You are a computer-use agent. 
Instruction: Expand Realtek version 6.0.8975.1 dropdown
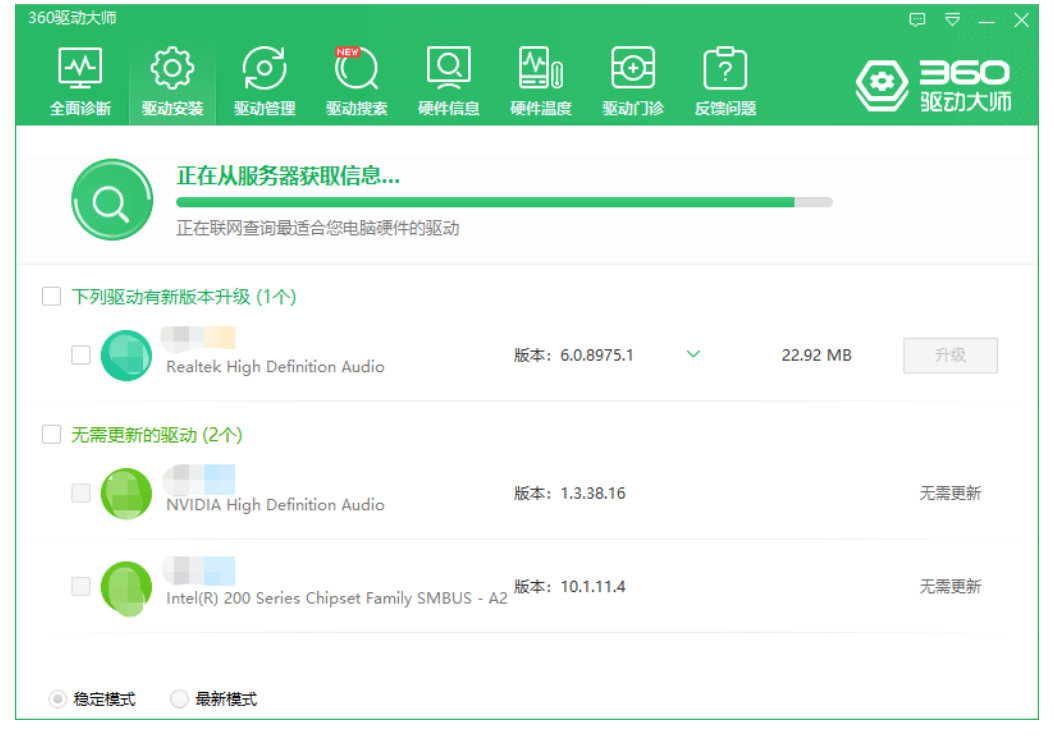[x=693, y=354]
